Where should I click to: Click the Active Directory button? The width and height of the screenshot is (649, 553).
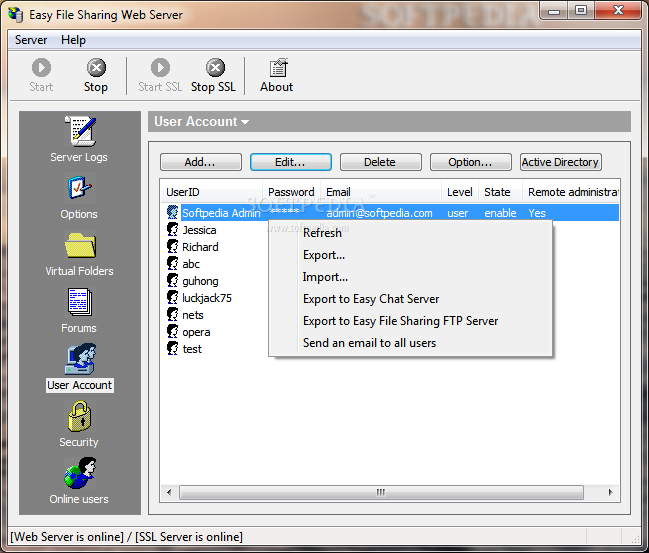(560, 162)
